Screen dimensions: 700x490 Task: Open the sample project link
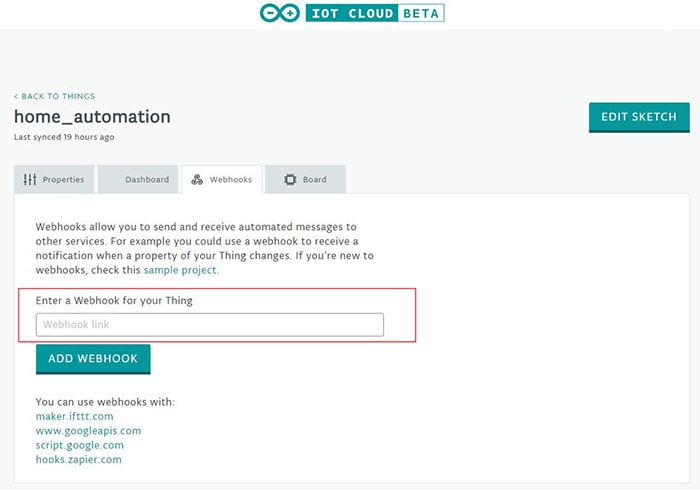(x=180, y=270)
